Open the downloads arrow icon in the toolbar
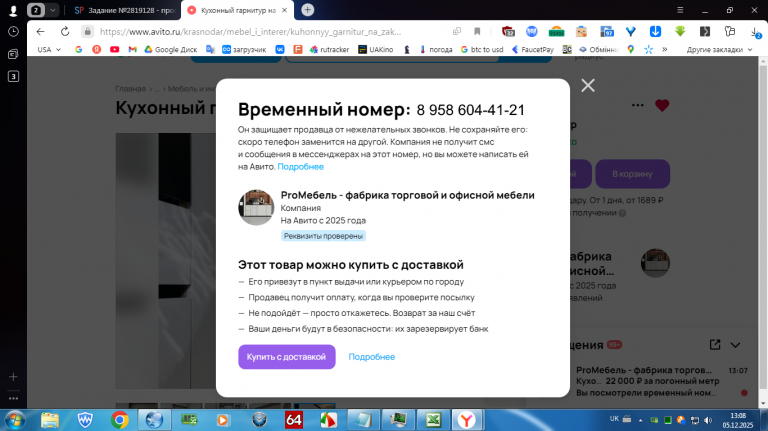Screen dimensions: 768x431 click(756, 32)
